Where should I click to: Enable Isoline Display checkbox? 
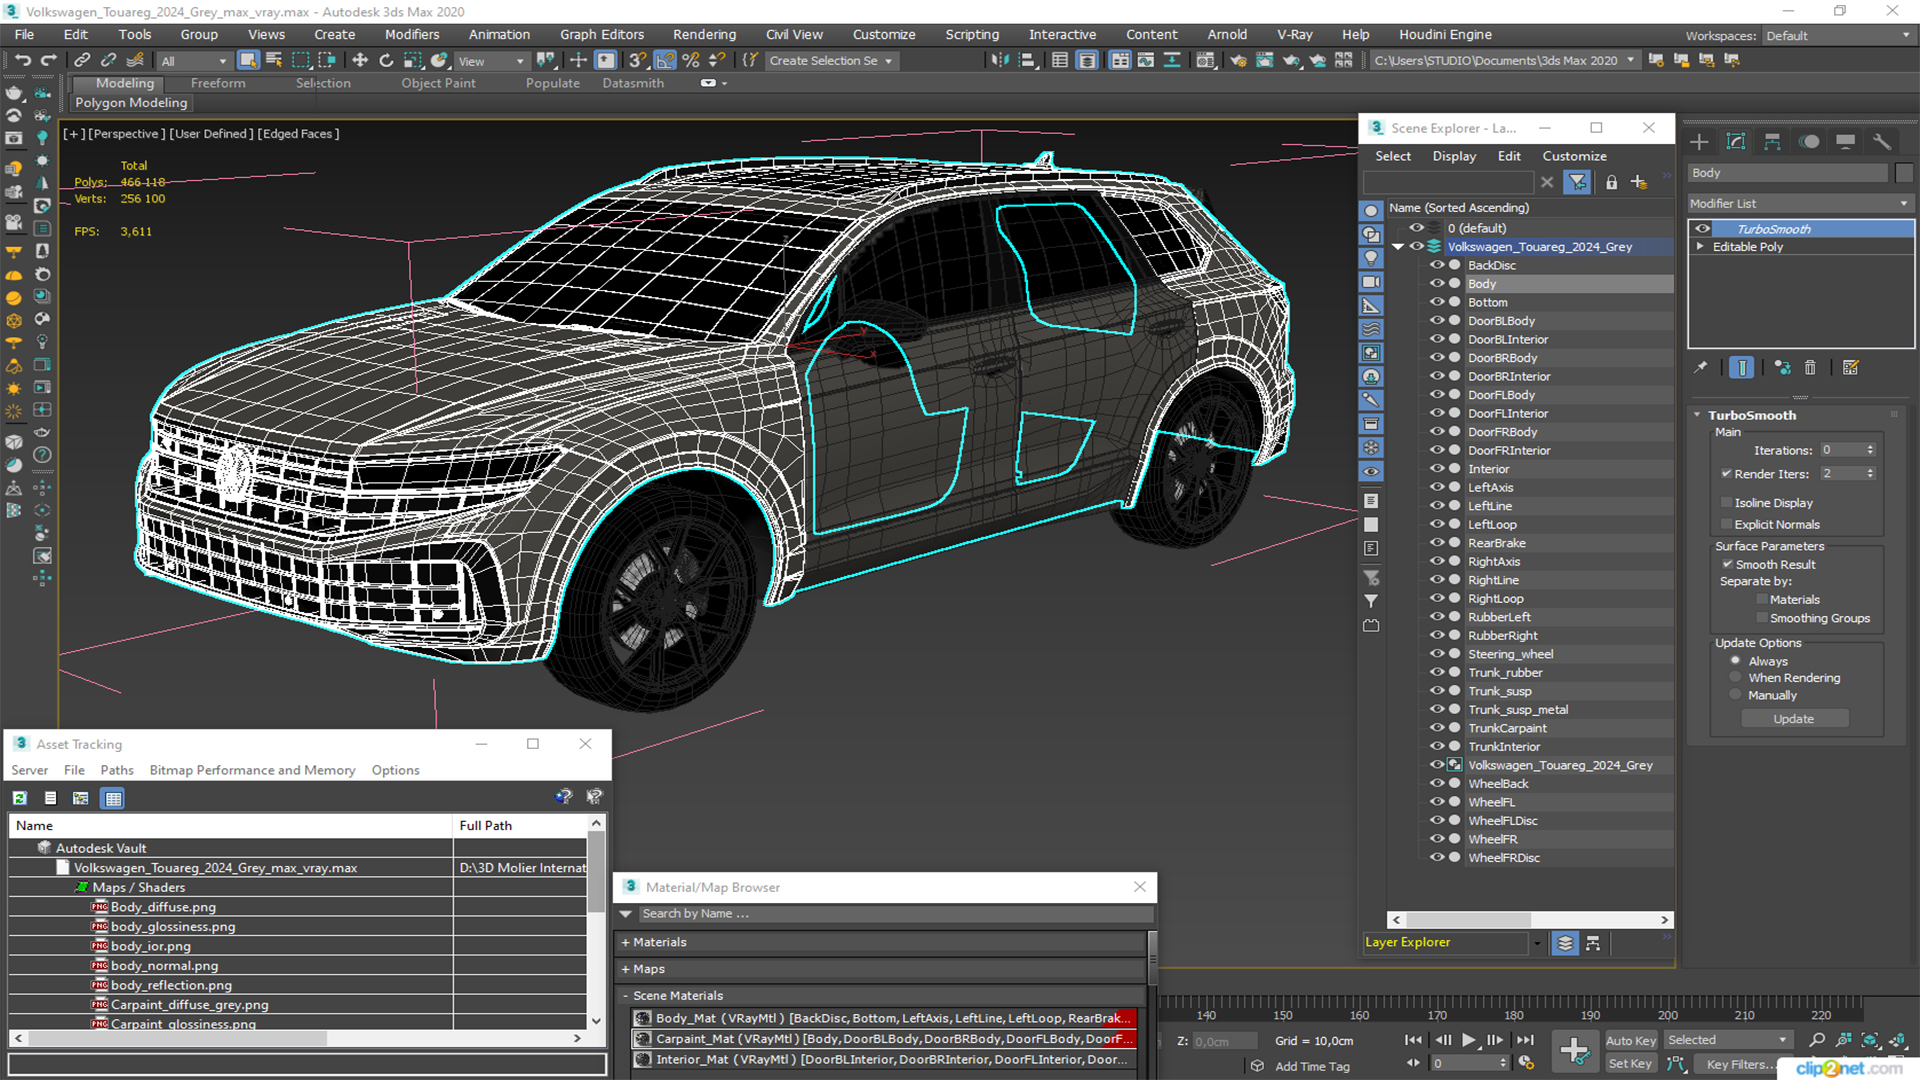tap(1726, 503)
